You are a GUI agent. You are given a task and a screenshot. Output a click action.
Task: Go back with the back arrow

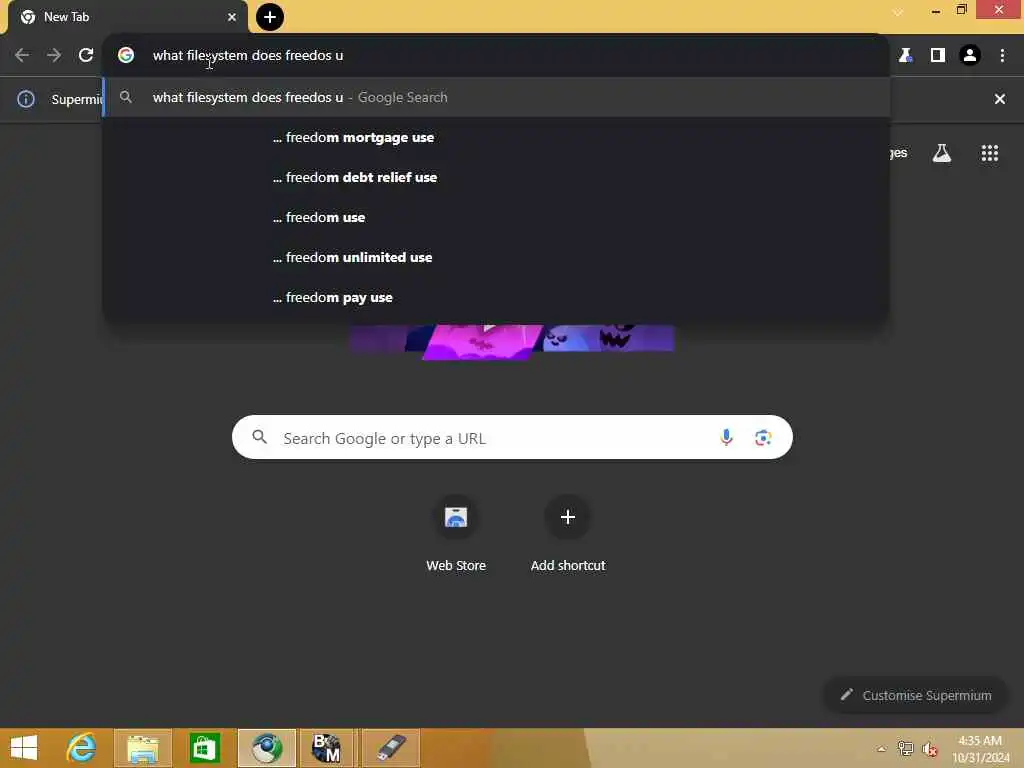coord(22,56)
